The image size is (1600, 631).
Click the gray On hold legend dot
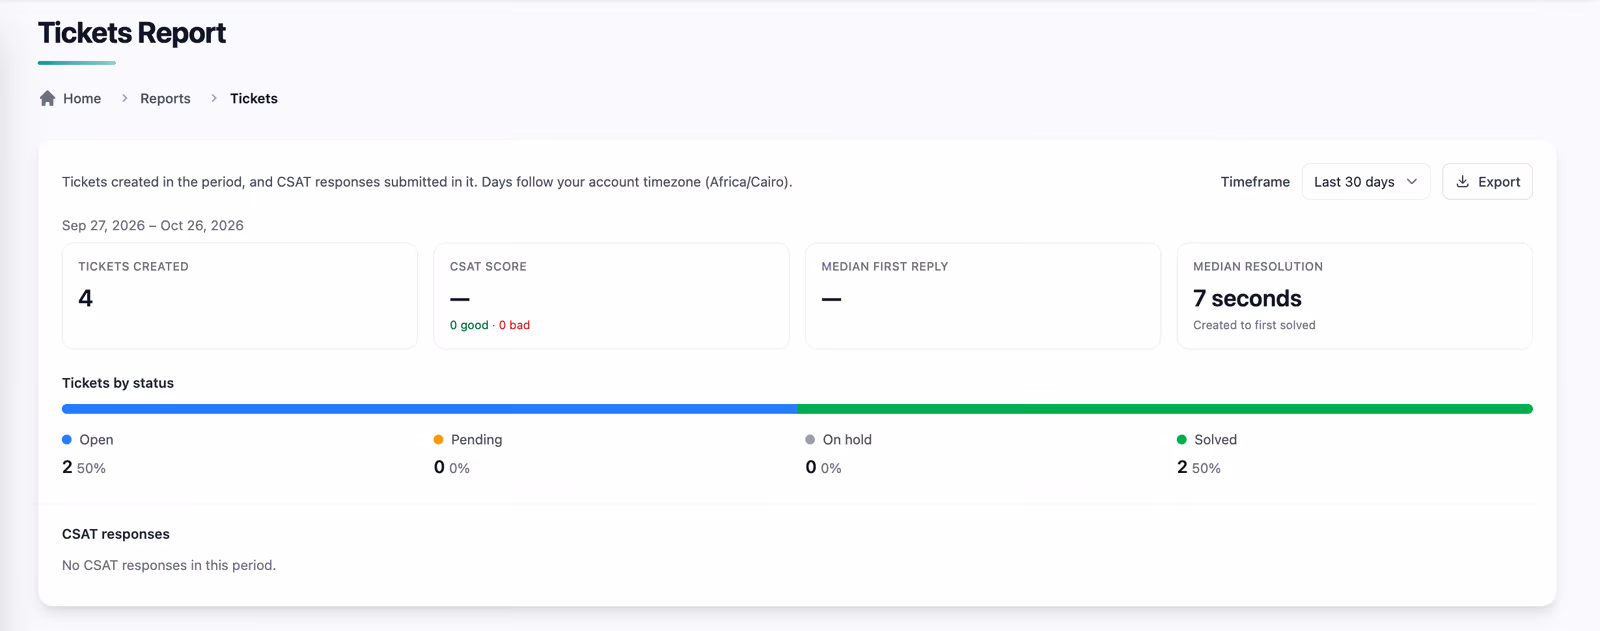point(810,439)
